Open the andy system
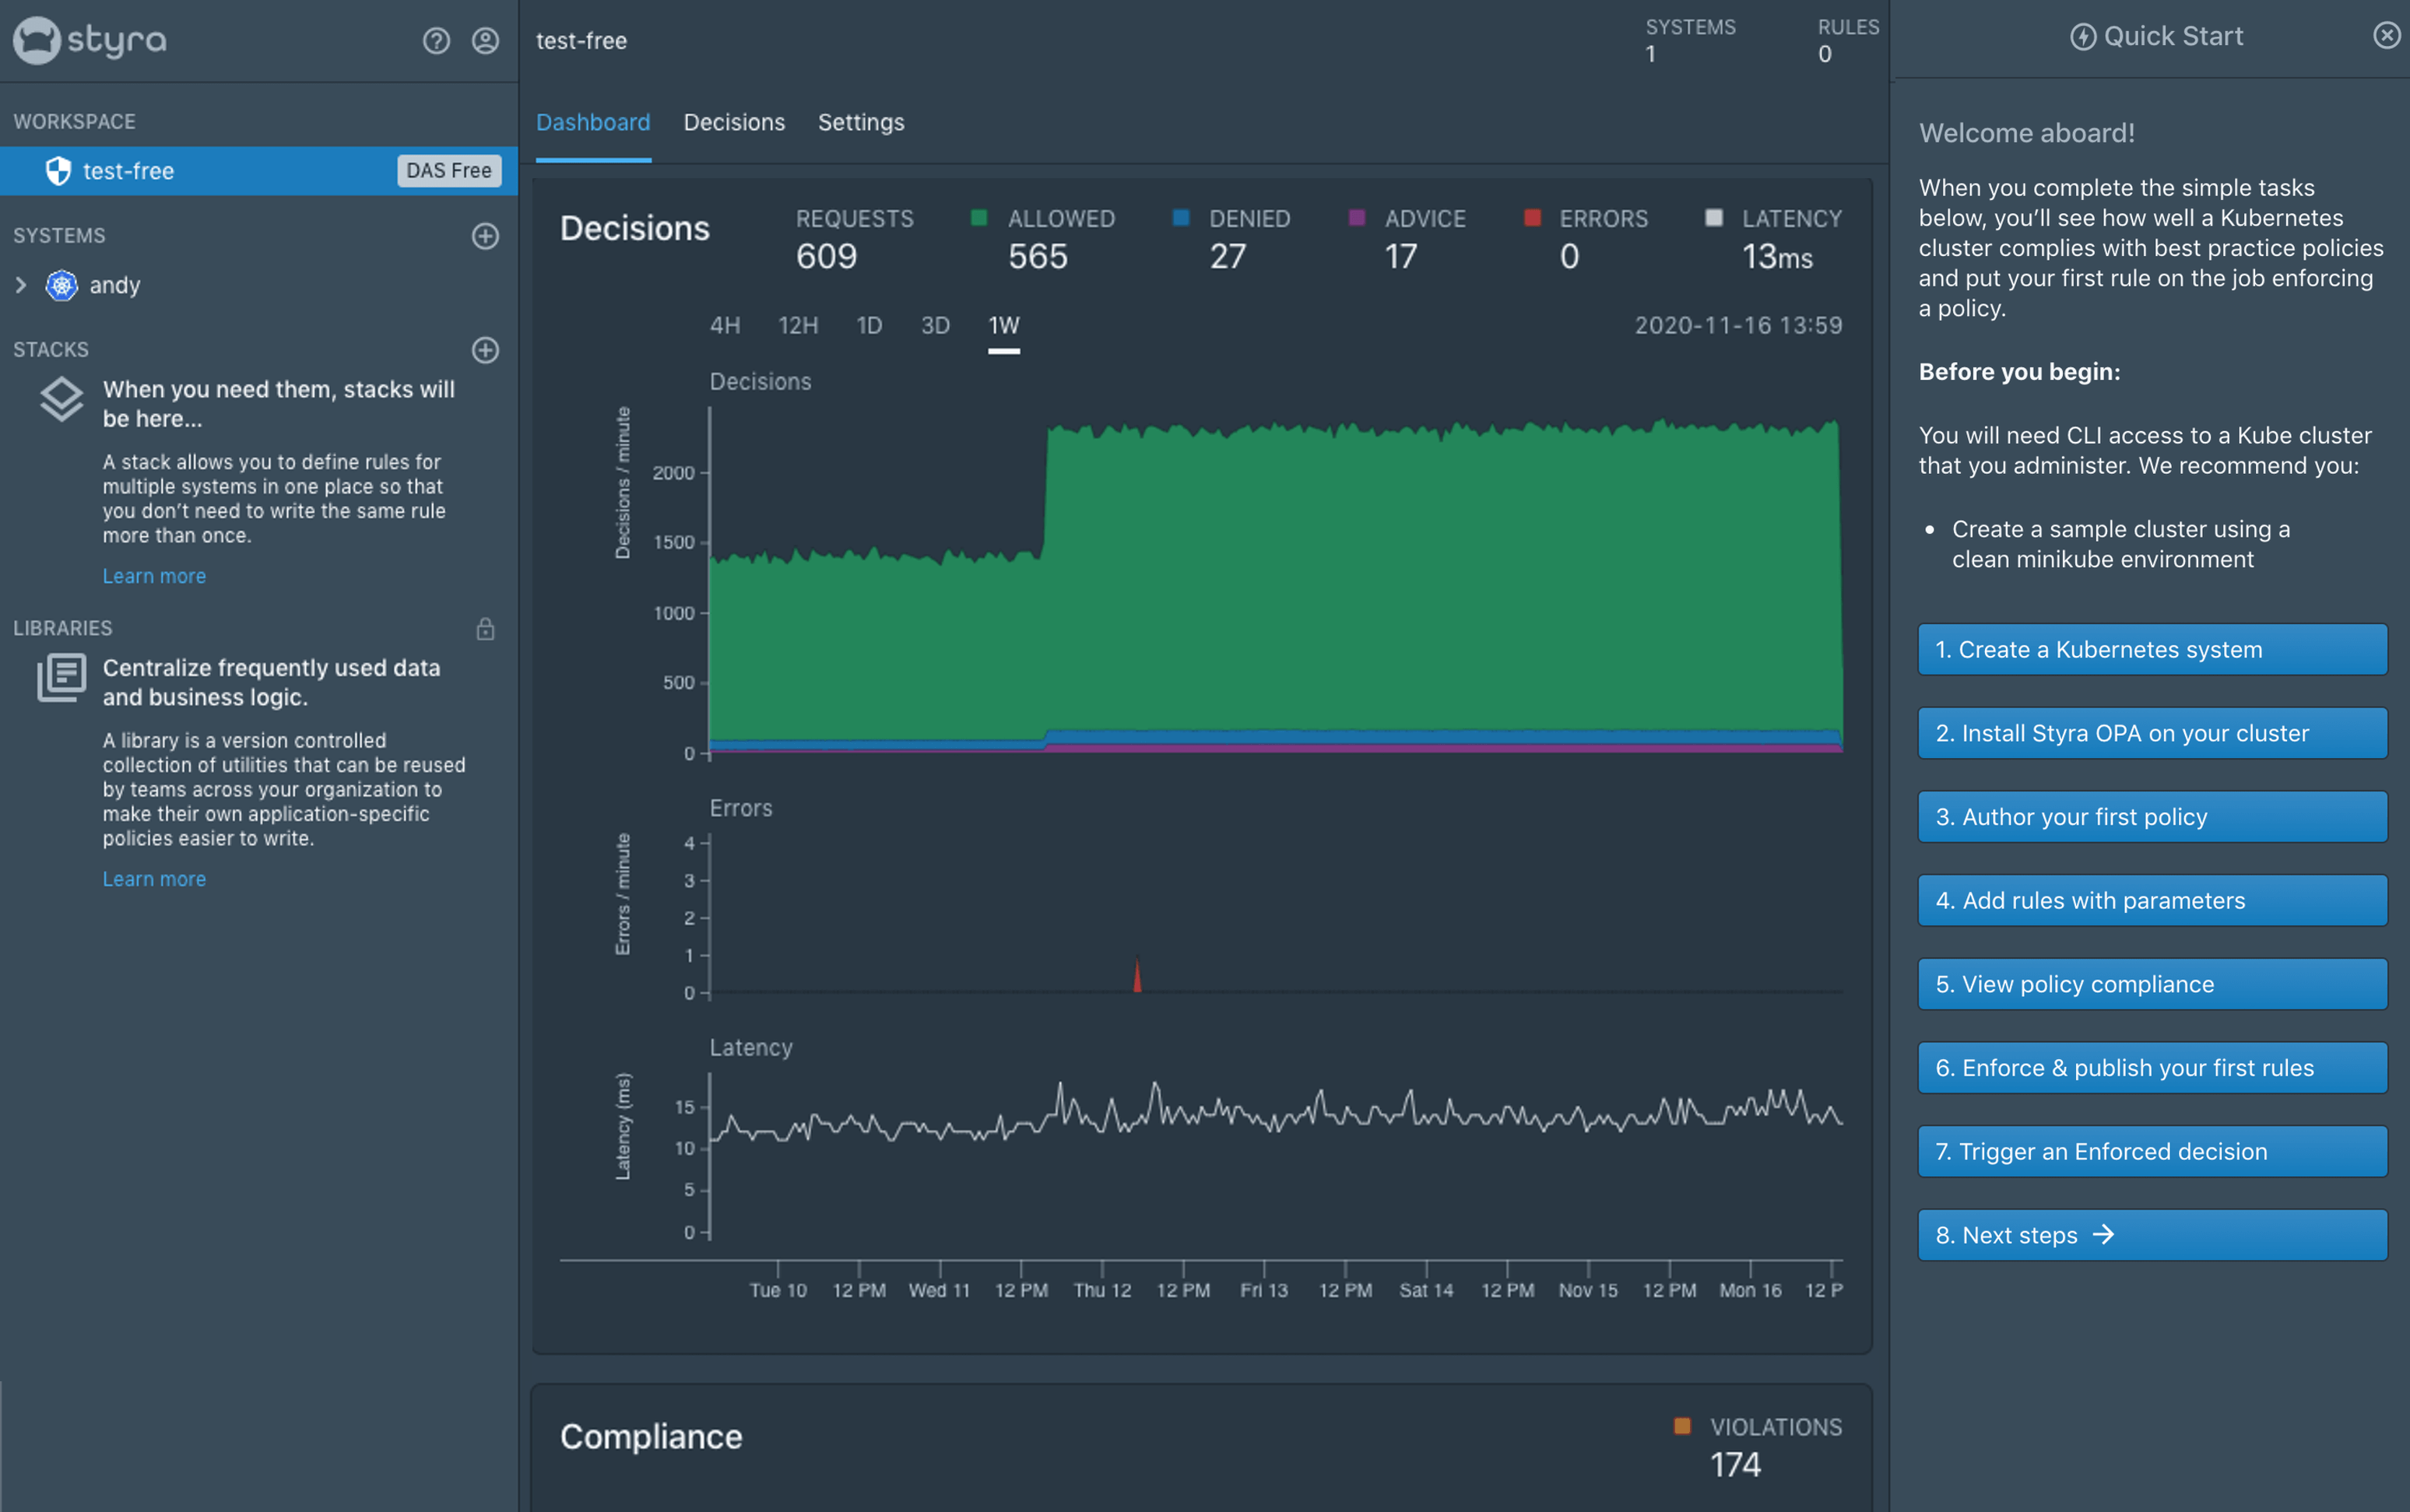Viewport: 2410px width, 1512px height. coord(115,285)
